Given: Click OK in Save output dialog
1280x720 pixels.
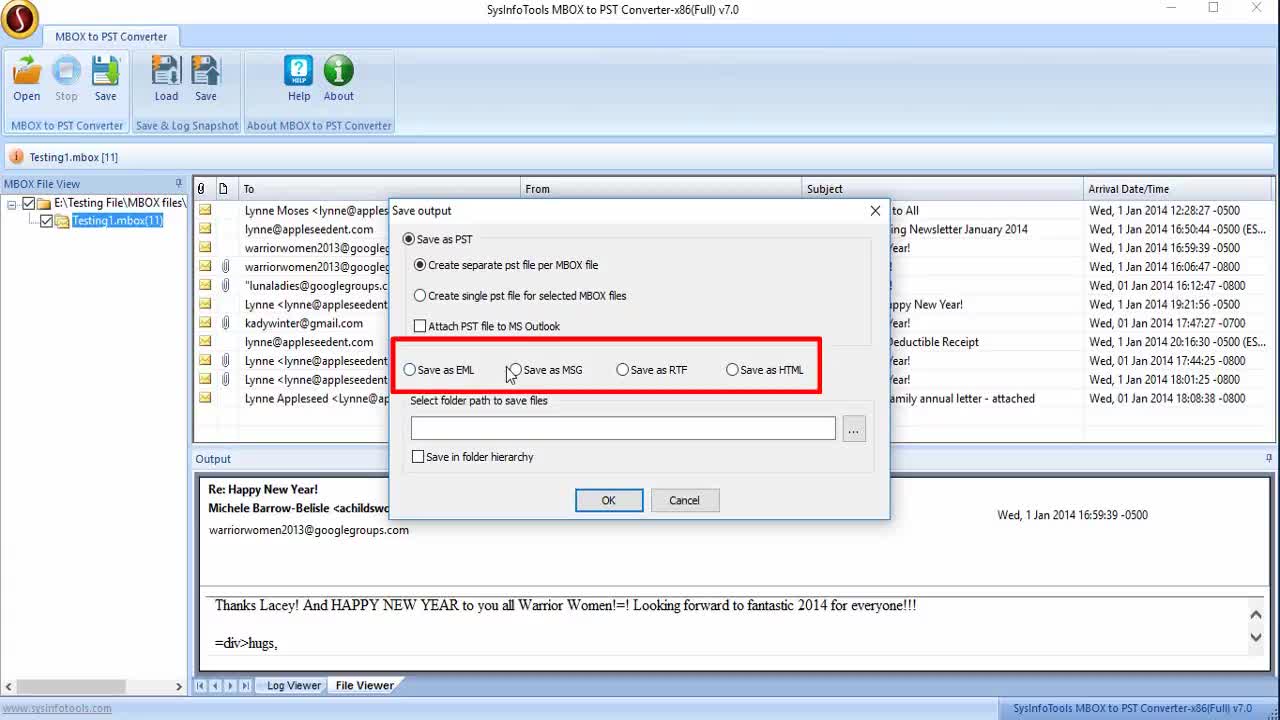Looking at the screenshot, I should click(x=609, y=500).
